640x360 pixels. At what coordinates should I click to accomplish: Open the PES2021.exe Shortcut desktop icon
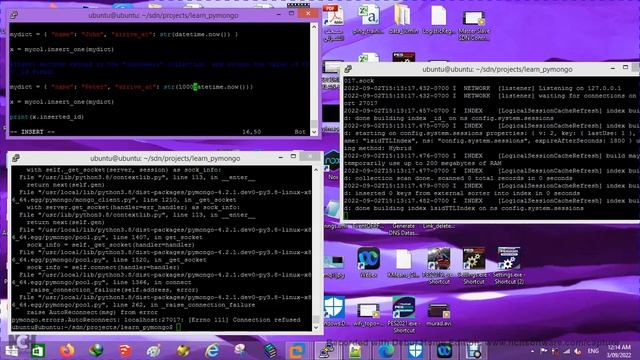point(404,314)
